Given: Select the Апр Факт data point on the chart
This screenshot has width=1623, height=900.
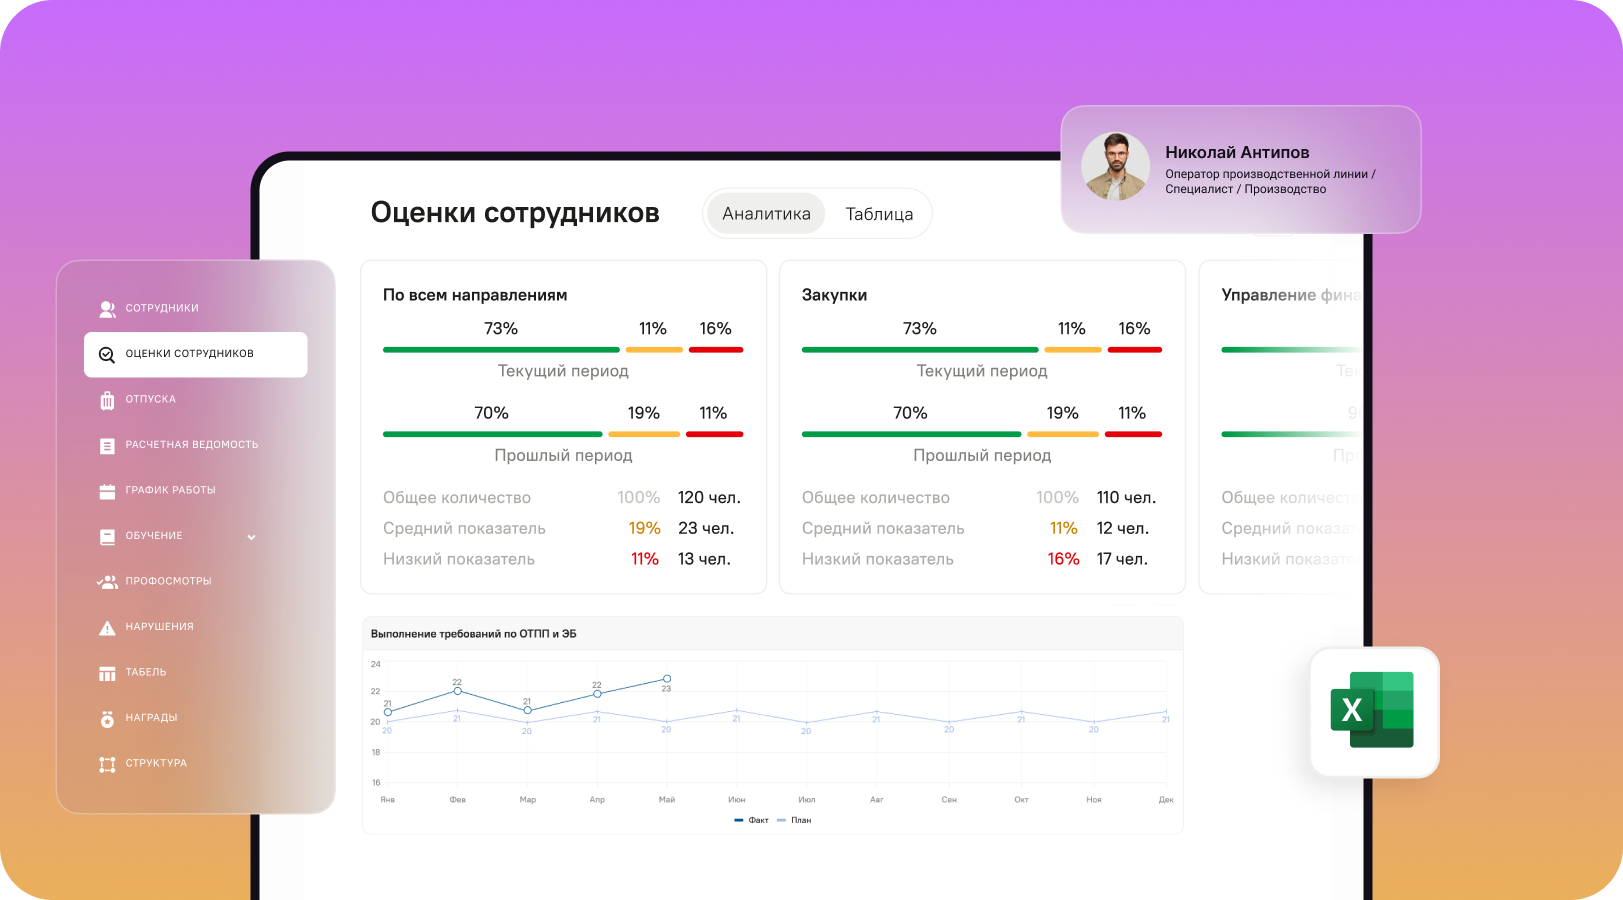Looking at the screenshot, I should click(597, 694).
